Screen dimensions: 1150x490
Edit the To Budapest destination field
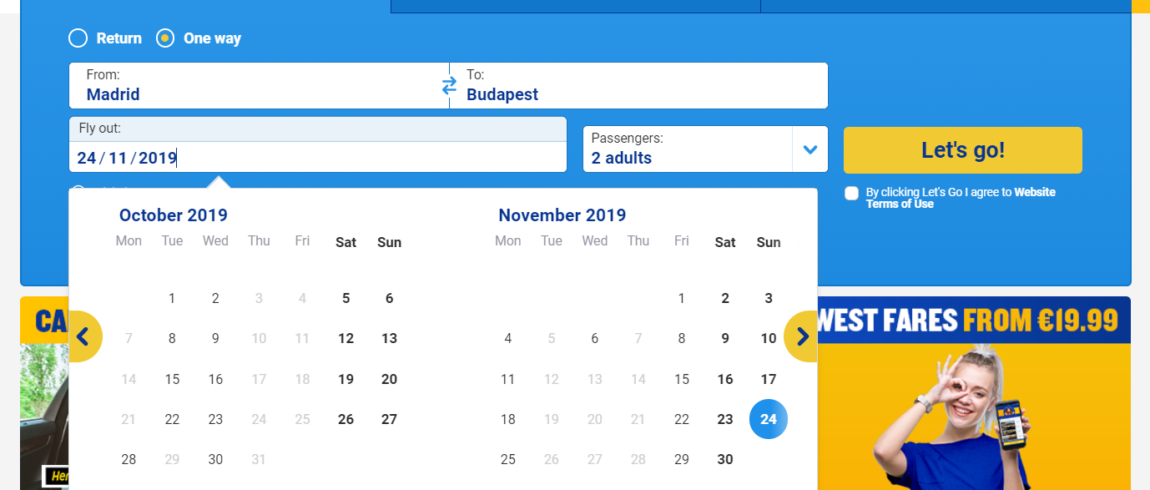pyautogui.click(x=639, y=86)
